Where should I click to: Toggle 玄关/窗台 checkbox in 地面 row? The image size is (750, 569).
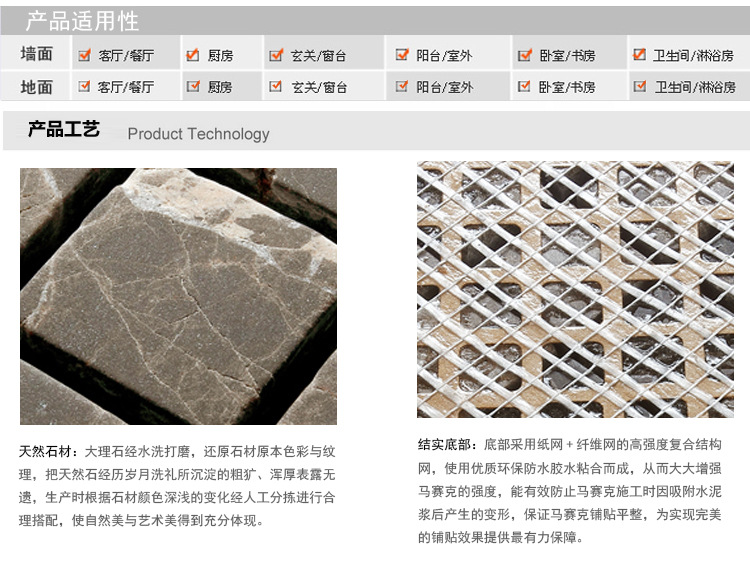click(276, 86)
